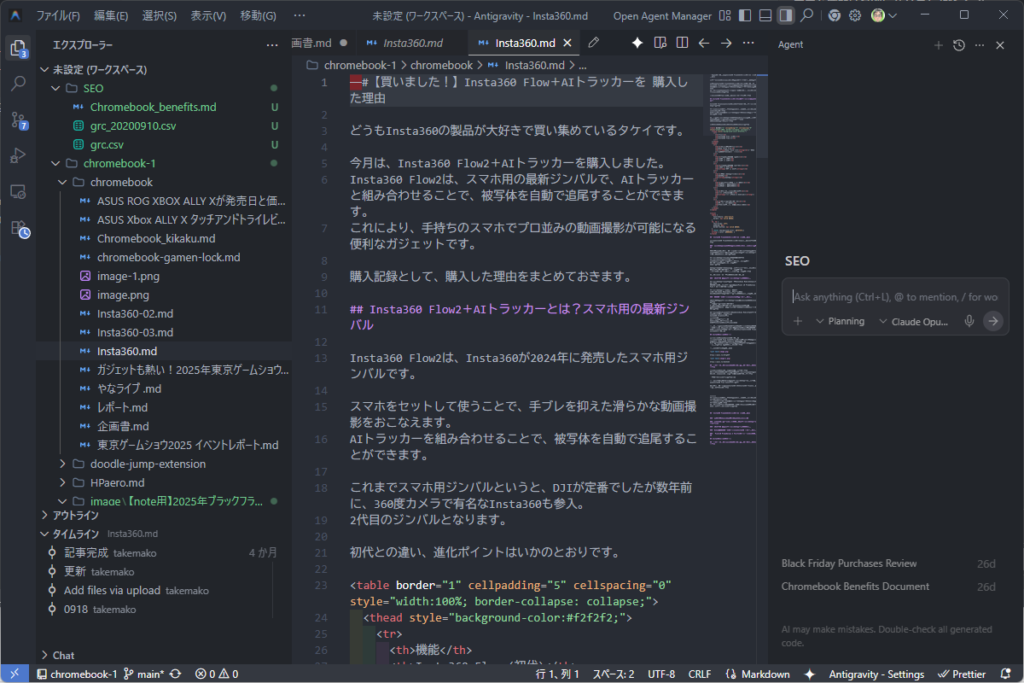The height and width of the screenshot is (683, 1024).
Task: Click the editor minimap scroll area
Action: (732, 300)
